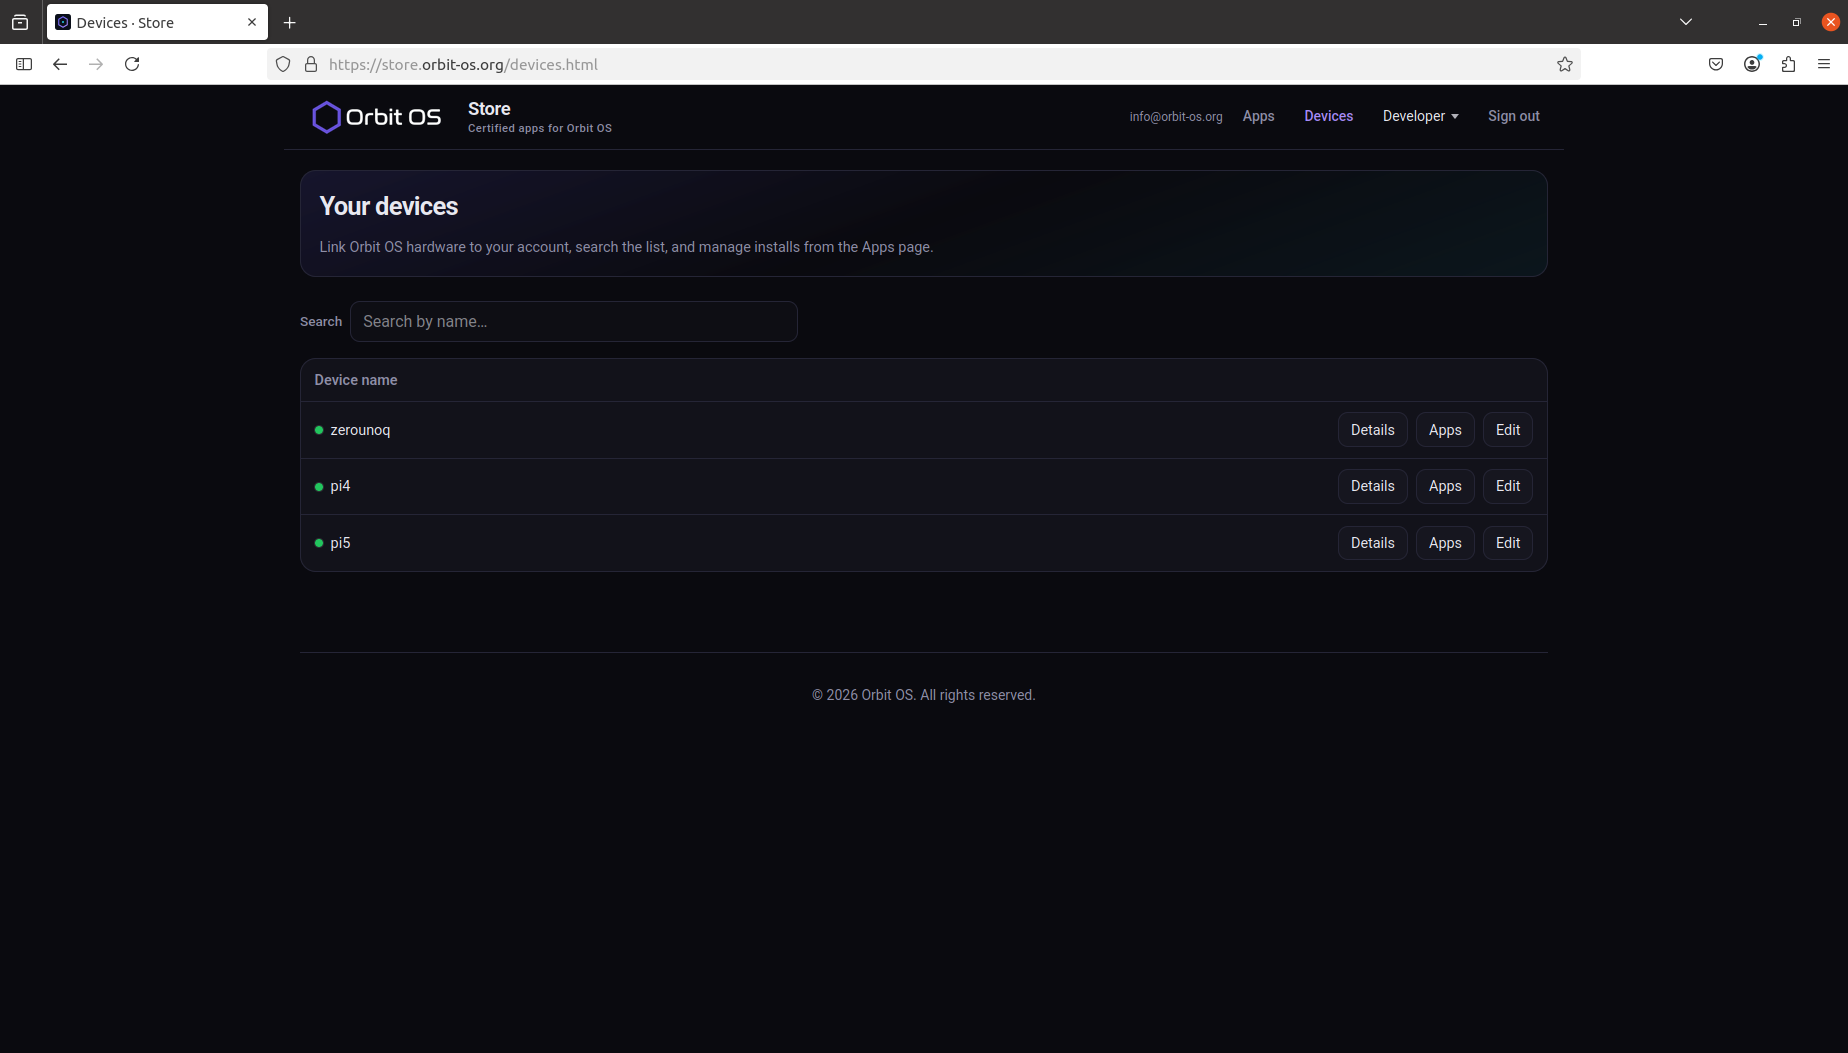
Task: Edit the pi5 device
Action: point(1507,543)
